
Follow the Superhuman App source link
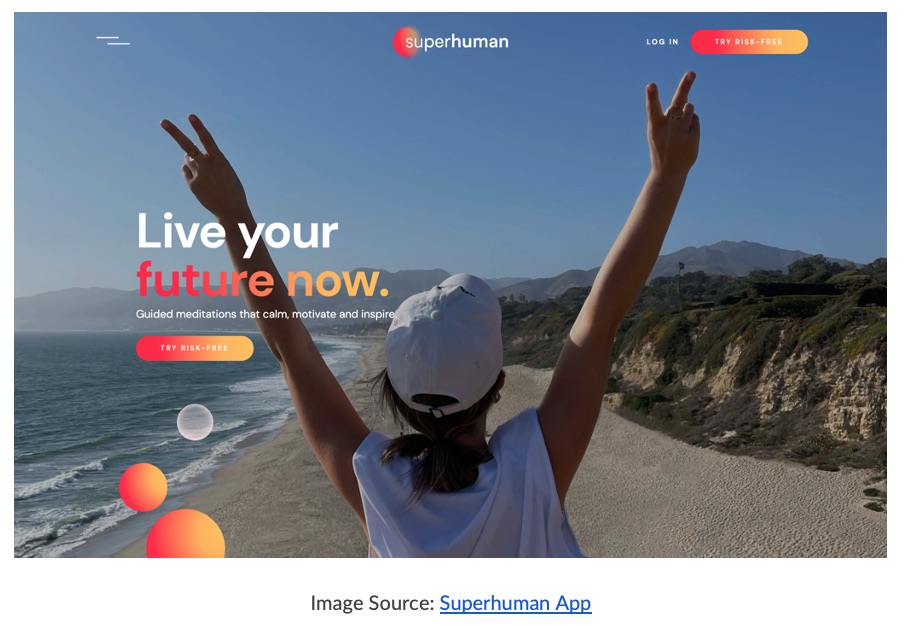[x=515, y=603]
